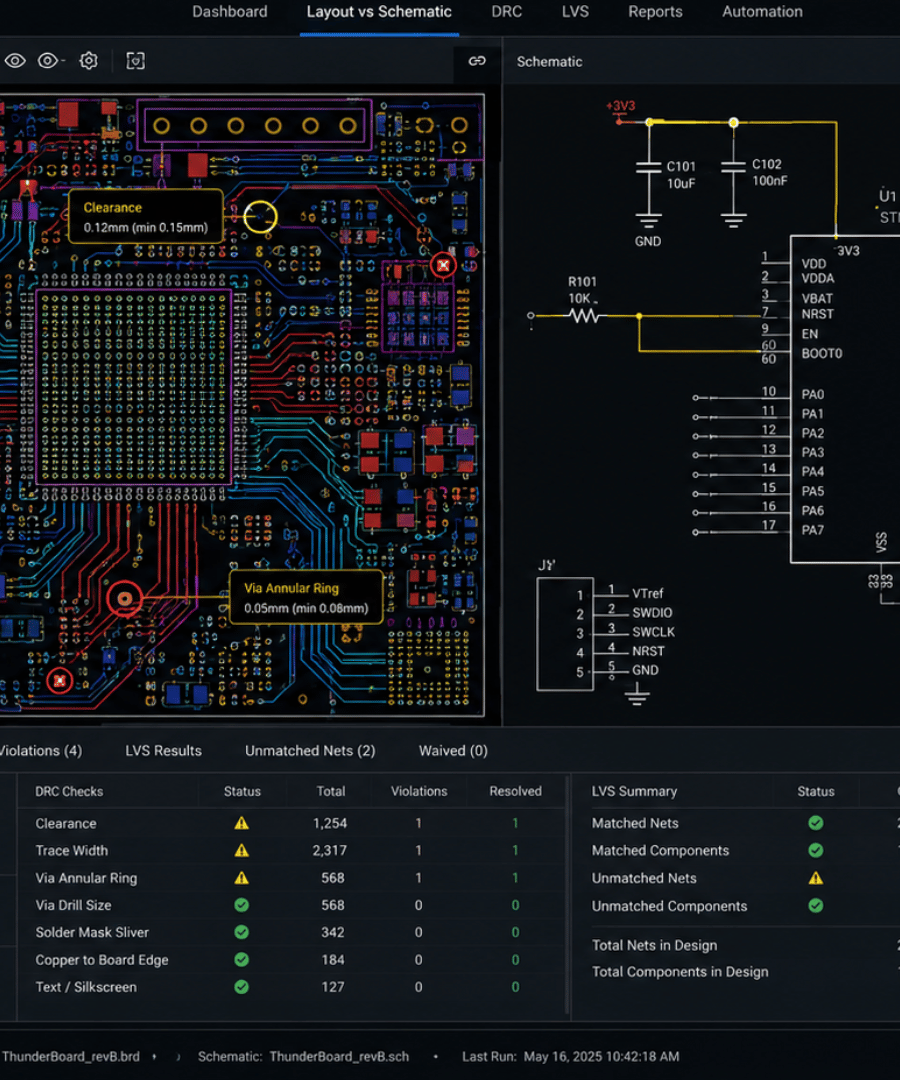Click the 1,254 total clearance value
Viewport: 900px width, 1080px height.
pos(330,823)
